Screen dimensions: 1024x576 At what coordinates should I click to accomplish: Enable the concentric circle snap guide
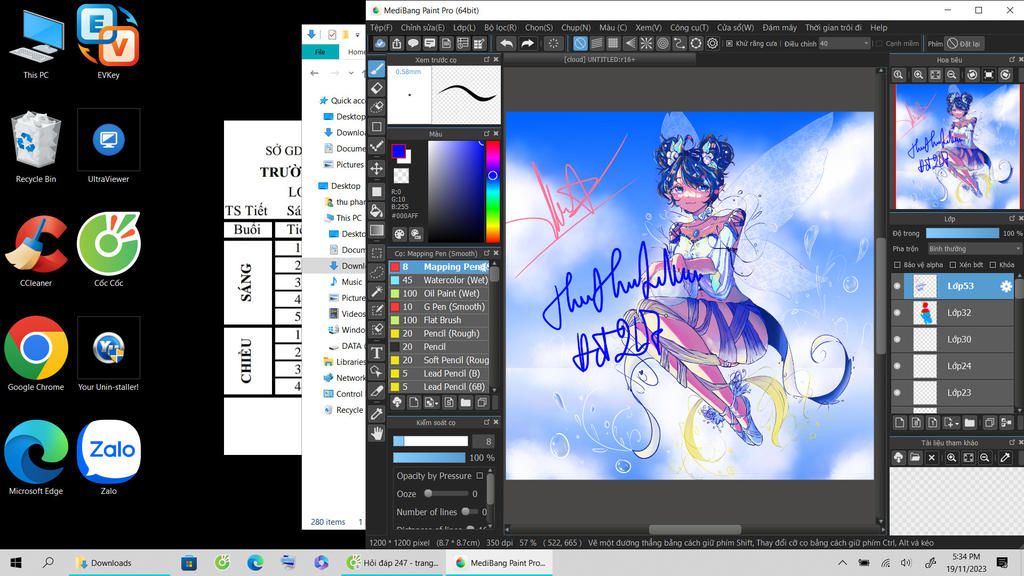tap(663, 44)
